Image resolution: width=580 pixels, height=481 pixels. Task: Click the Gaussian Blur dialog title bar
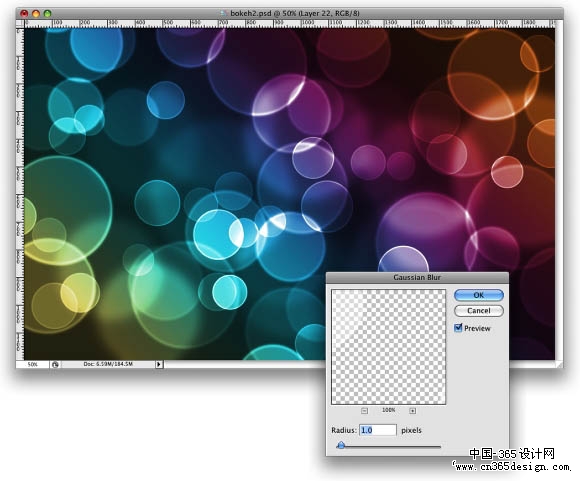(417, 277)
